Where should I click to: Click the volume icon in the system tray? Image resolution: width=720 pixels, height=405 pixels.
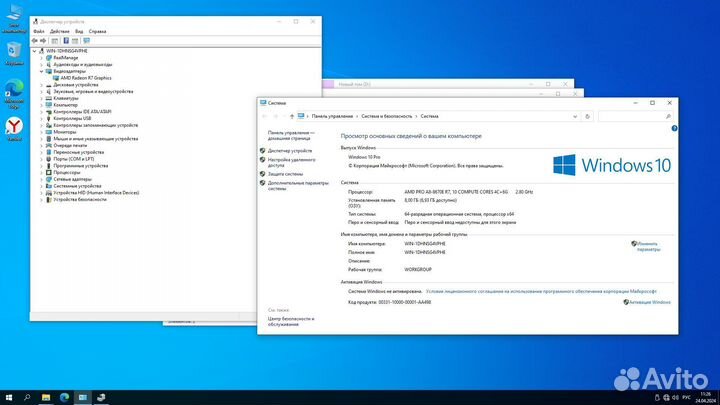[675, 398]
